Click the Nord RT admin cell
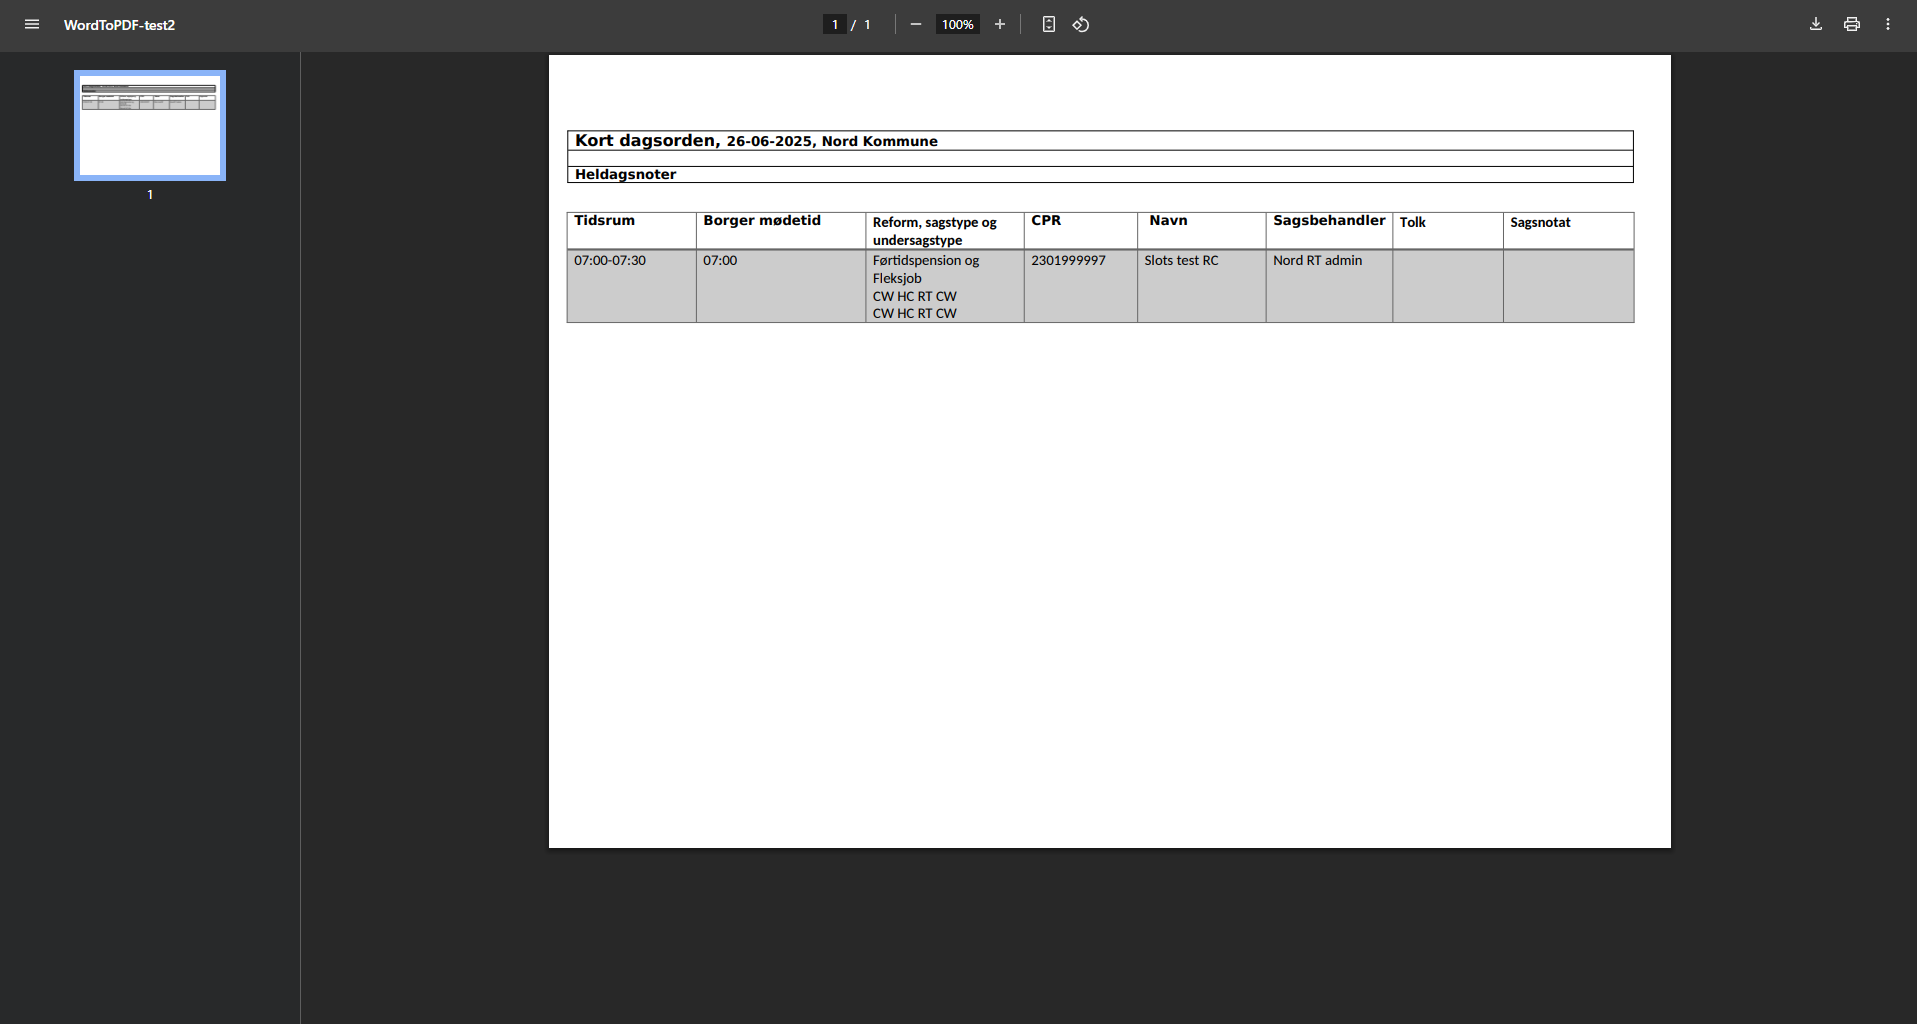Screen dimensions: 1917x1024 point(1317,261)
